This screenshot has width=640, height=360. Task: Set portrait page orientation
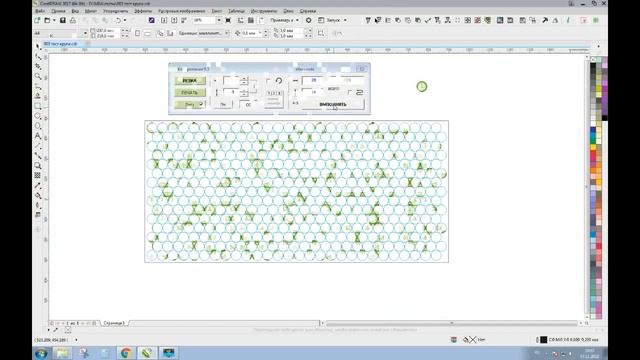coord(138,33)
